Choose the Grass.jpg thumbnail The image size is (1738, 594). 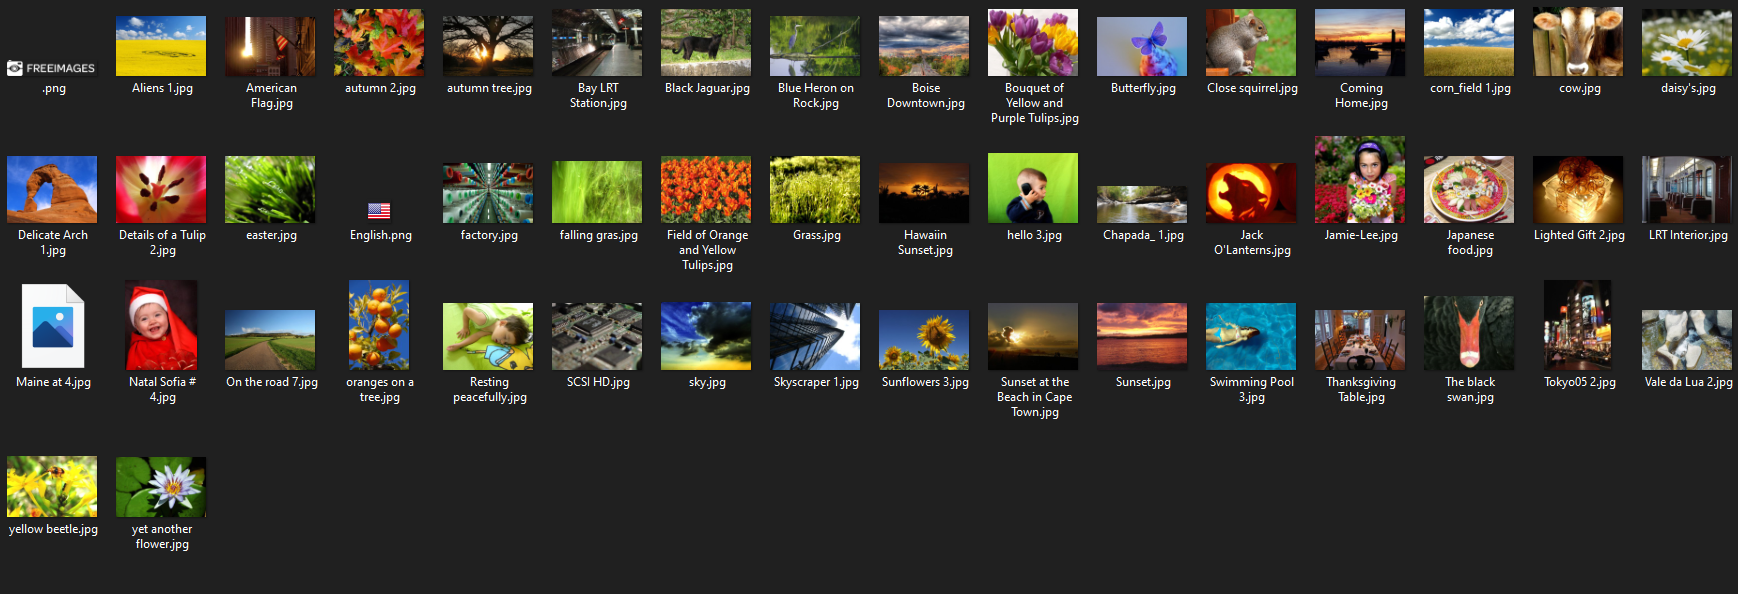pos(815,189)
